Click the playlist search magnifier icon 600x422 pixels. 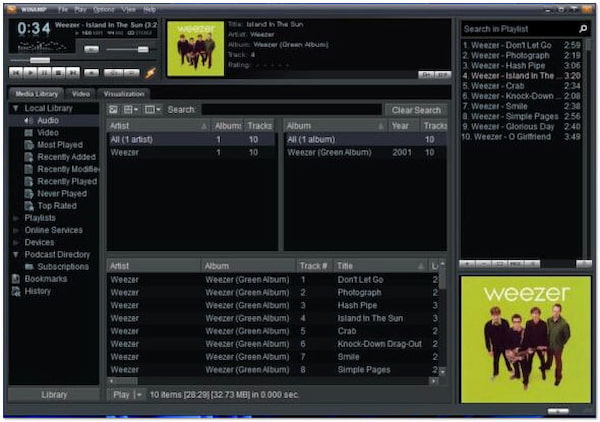pyautogui.click(x=583, y=29)
